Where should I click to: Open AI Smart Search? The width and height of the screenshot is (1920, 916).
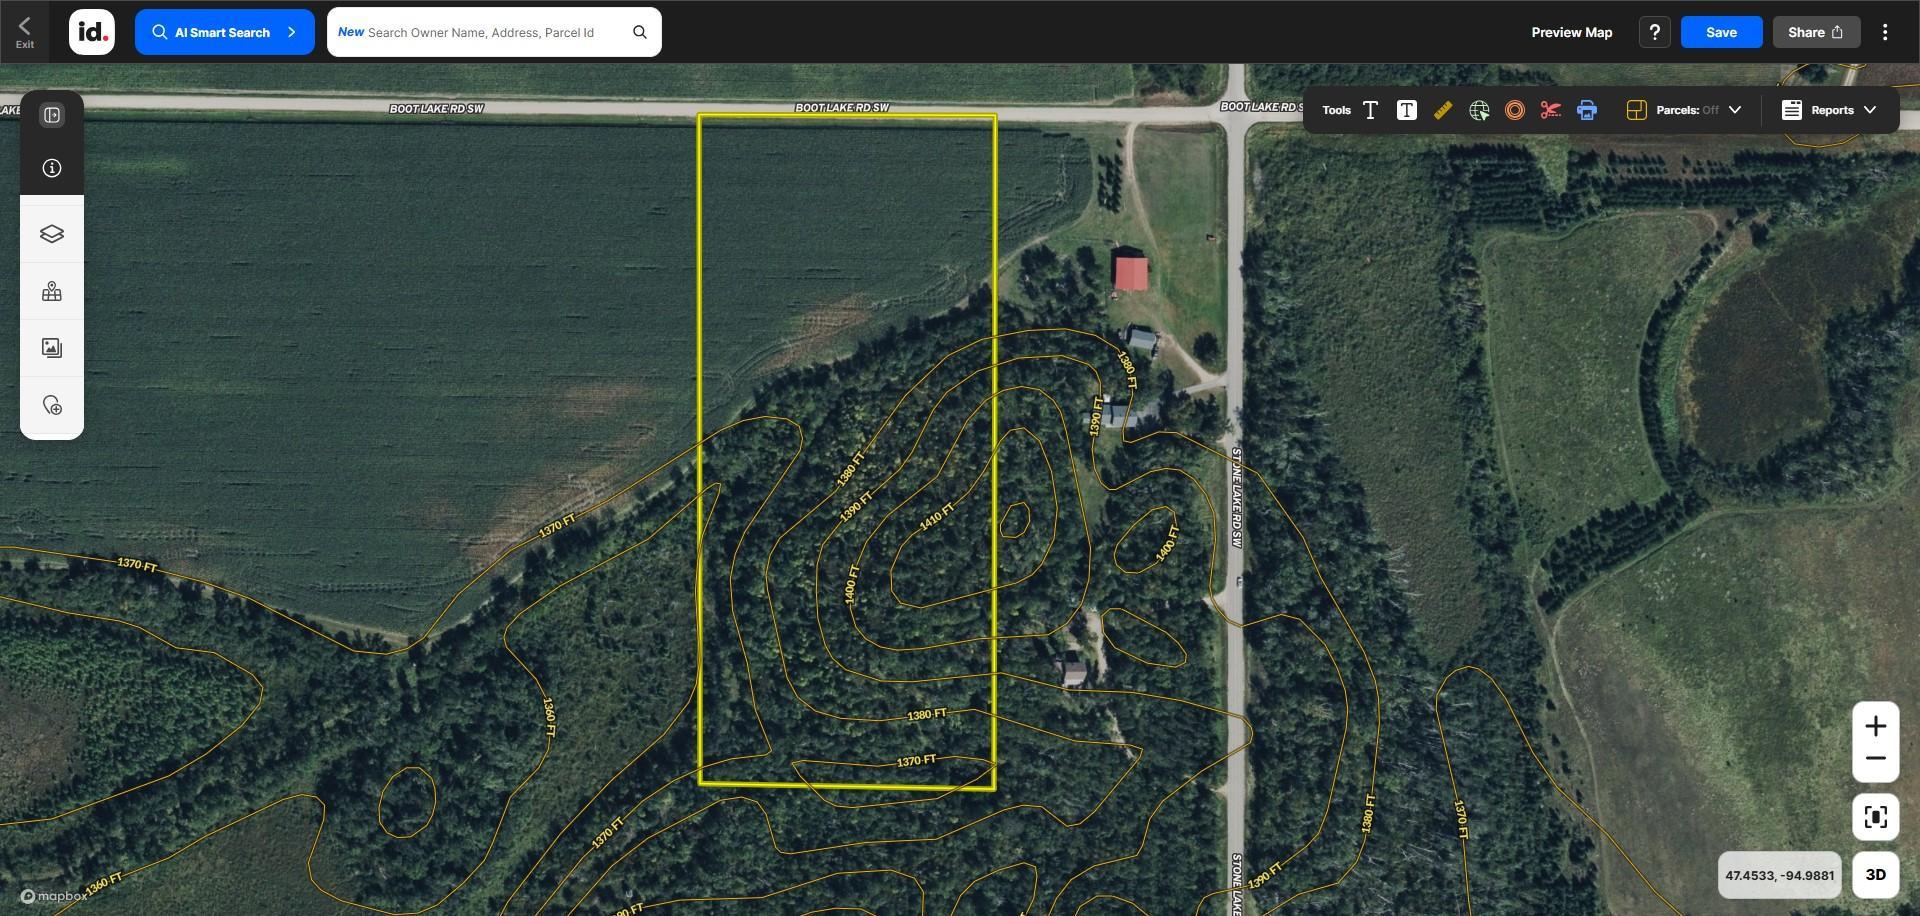224,32
